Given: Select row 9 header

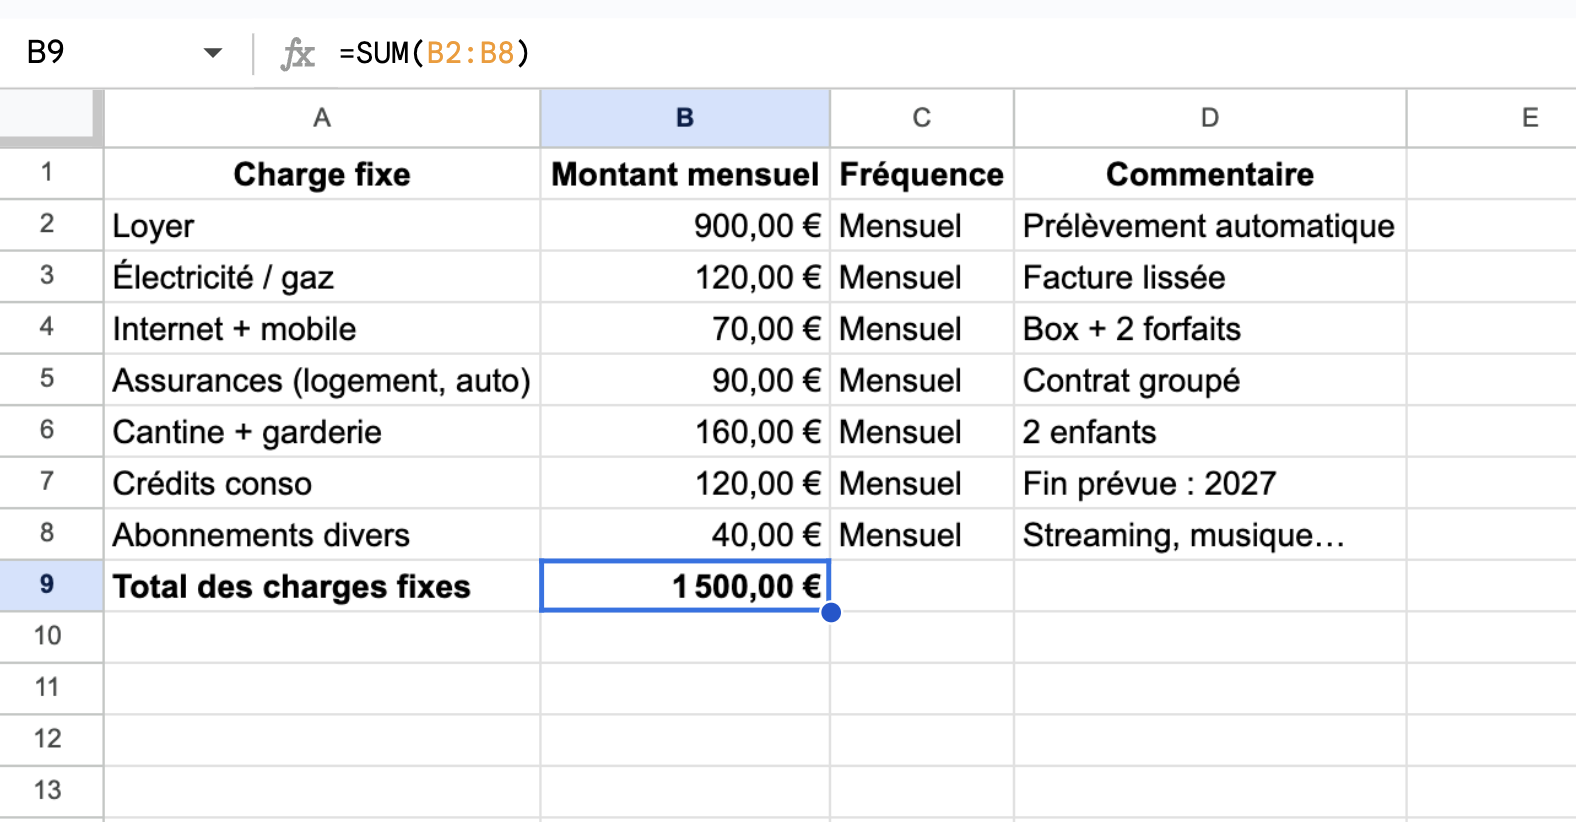Looking at the screenshot, I should pos(51,586).
